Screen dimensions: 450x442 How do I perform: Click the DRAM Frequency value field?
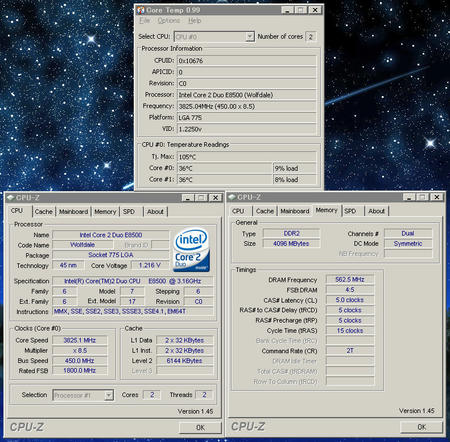pyautogui.click(x=350, y=280)
